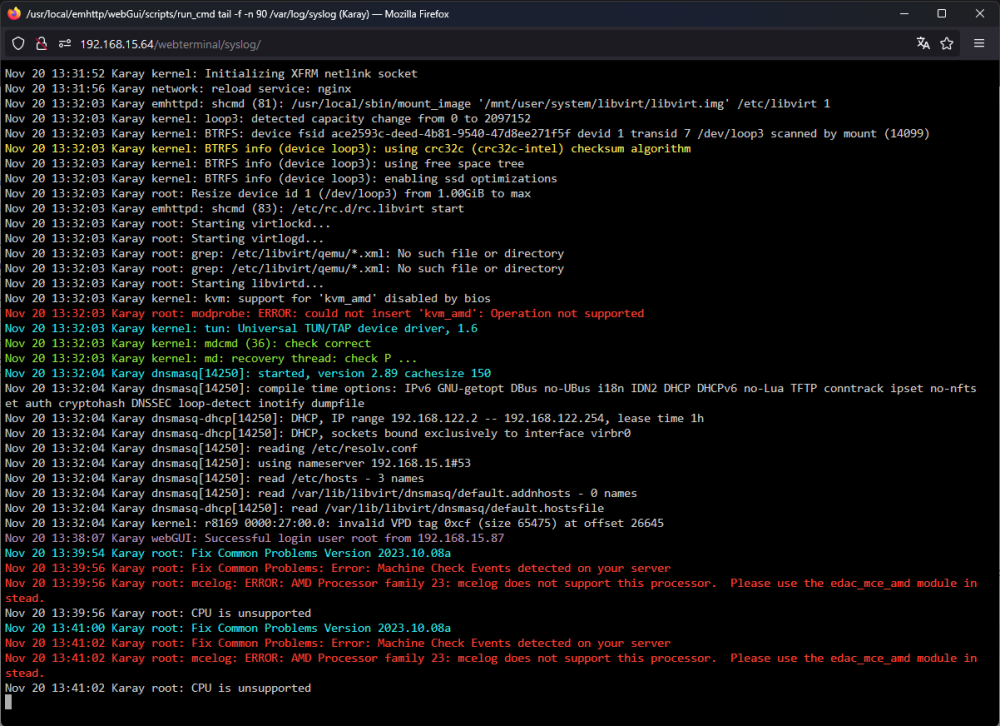Image resolution: width=1000 pixels, height=726 pixels.
Task: Click 13:39:56 mcelog ERROR AMD Processor line
Action: click(490, 591)
